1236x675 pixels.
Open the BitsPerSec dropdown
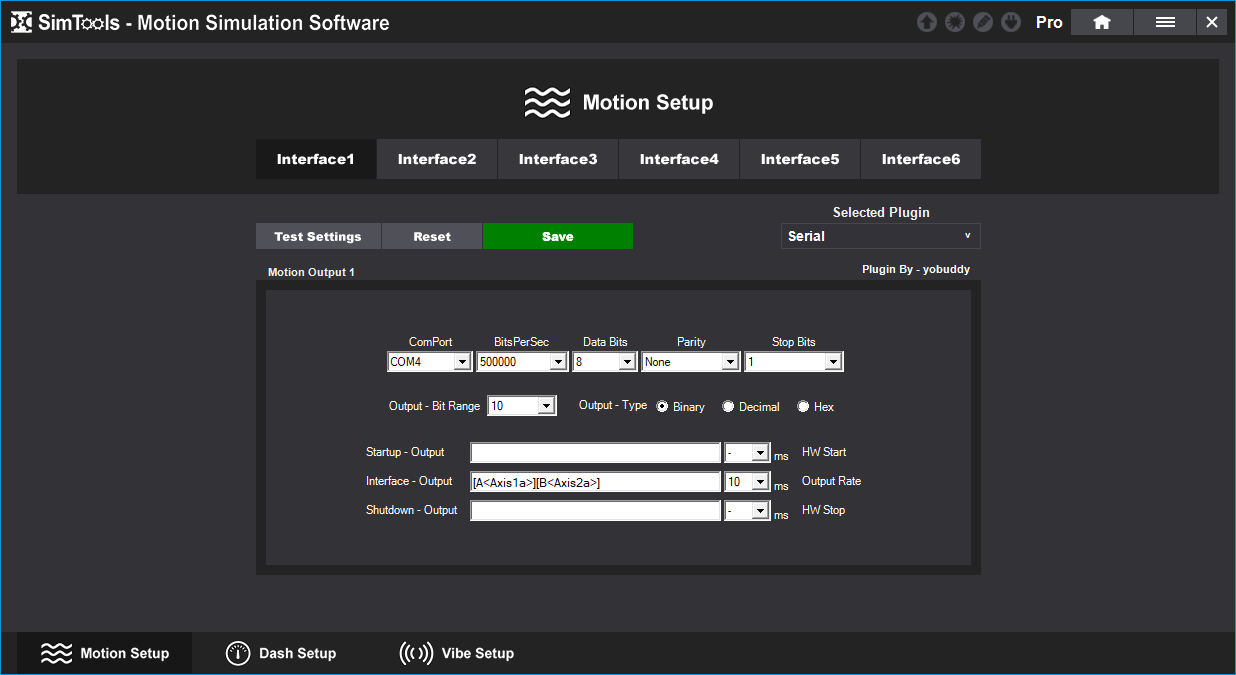click(x=557, y=362)
